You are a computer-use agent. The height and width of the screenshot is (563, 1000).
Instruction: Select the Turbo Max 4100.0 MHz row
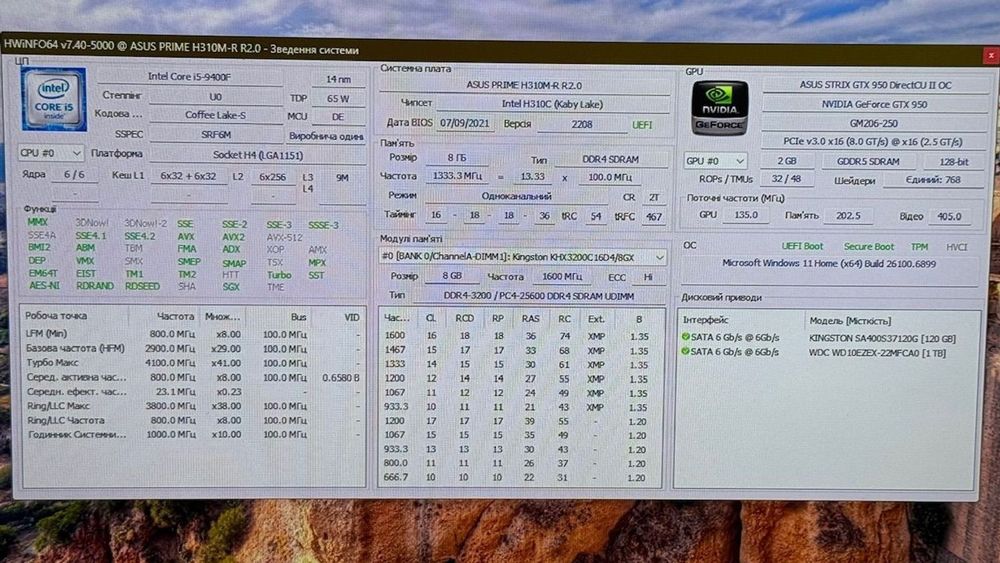[192, 362]
